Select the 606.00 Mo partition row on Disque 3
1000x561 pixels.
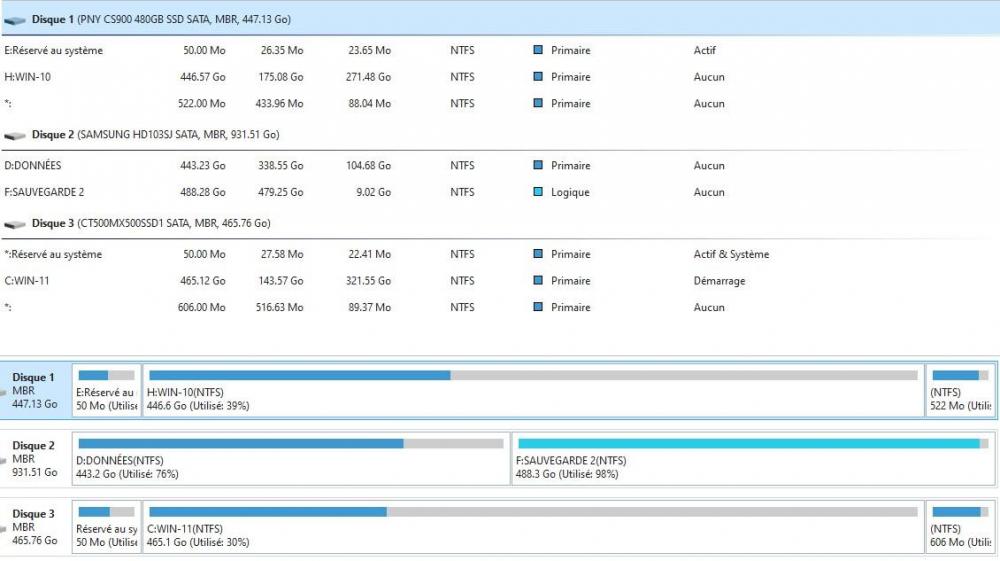pyautogui.click(x=300, y=308)
